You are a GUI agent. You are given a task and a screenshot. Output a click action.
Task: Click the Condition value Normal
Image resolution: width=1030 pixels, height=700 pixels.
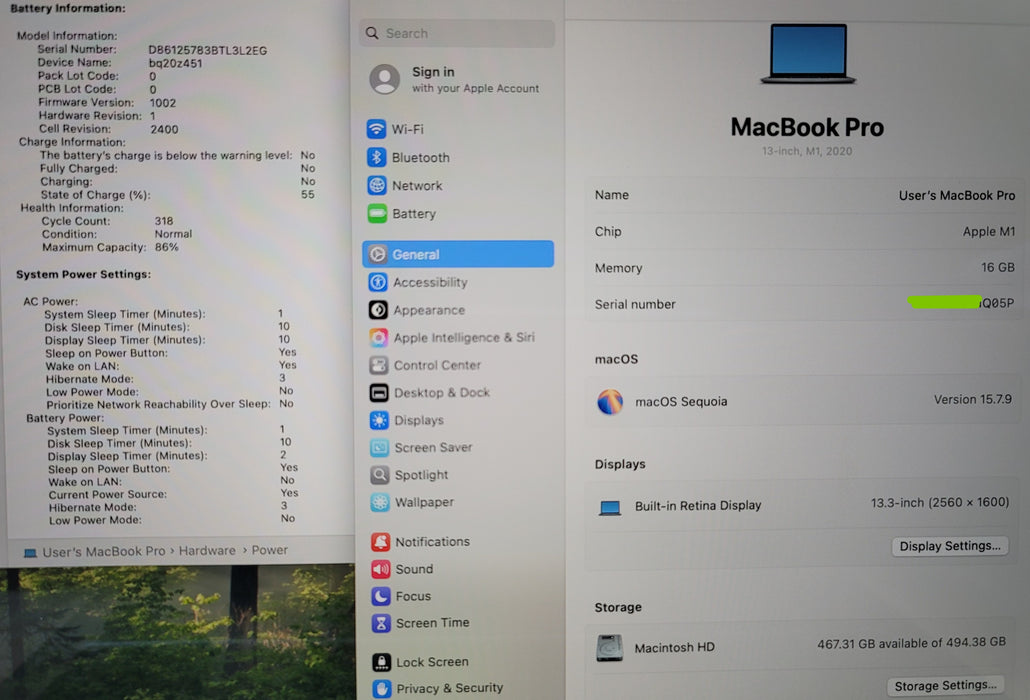173,234
